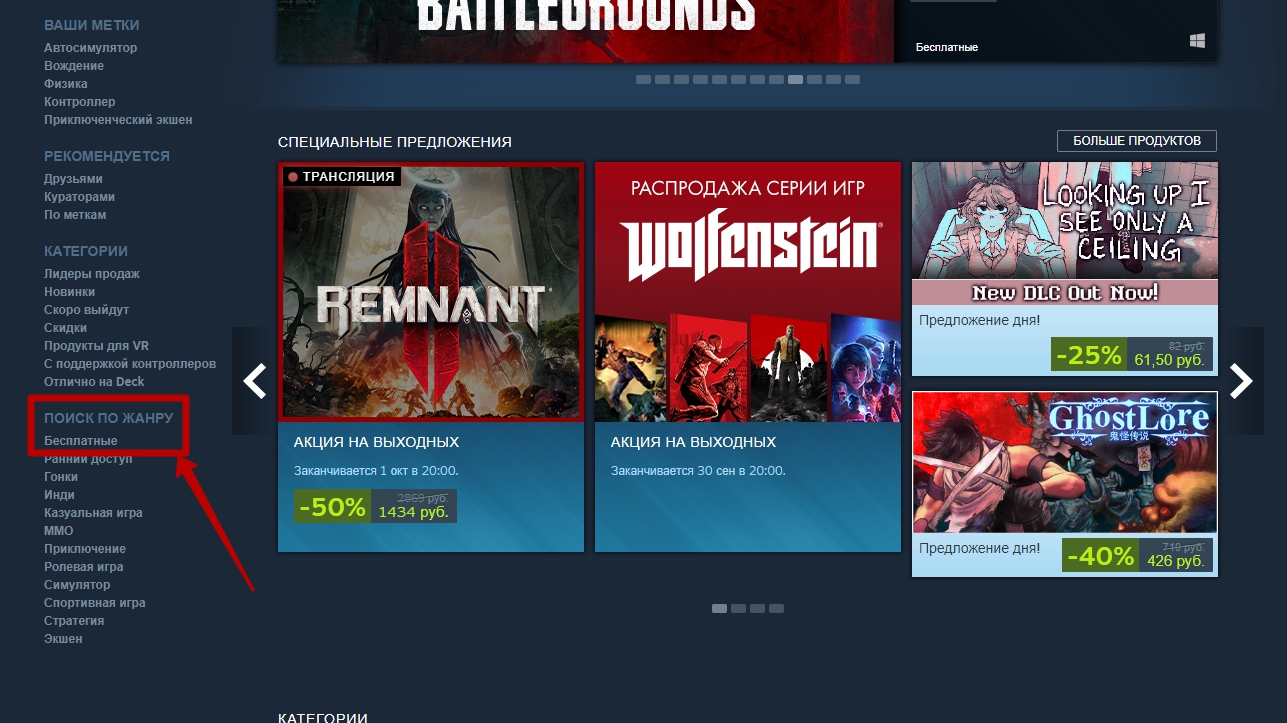Go to Скоро выйдут category
Image resolution: width=1287 pixels, height=723 pixels.
tap(87, 310)
